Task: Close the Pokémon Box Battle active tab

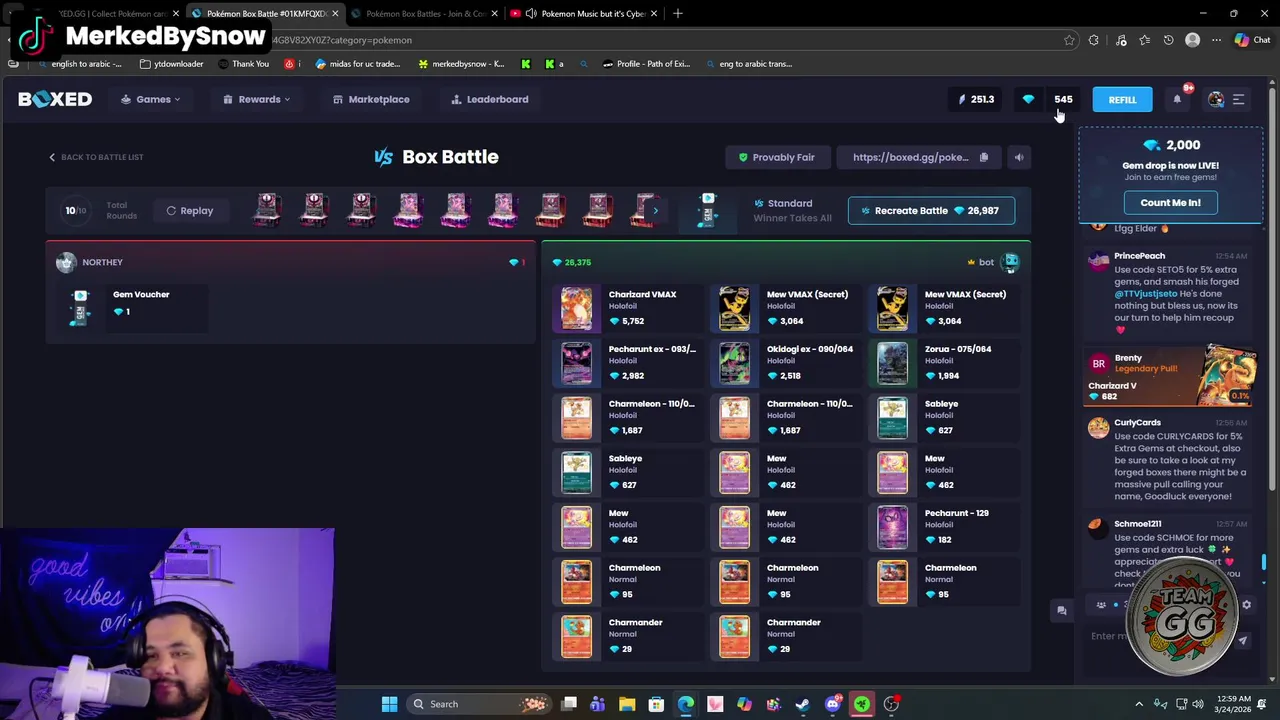Action: pos(335,14)
